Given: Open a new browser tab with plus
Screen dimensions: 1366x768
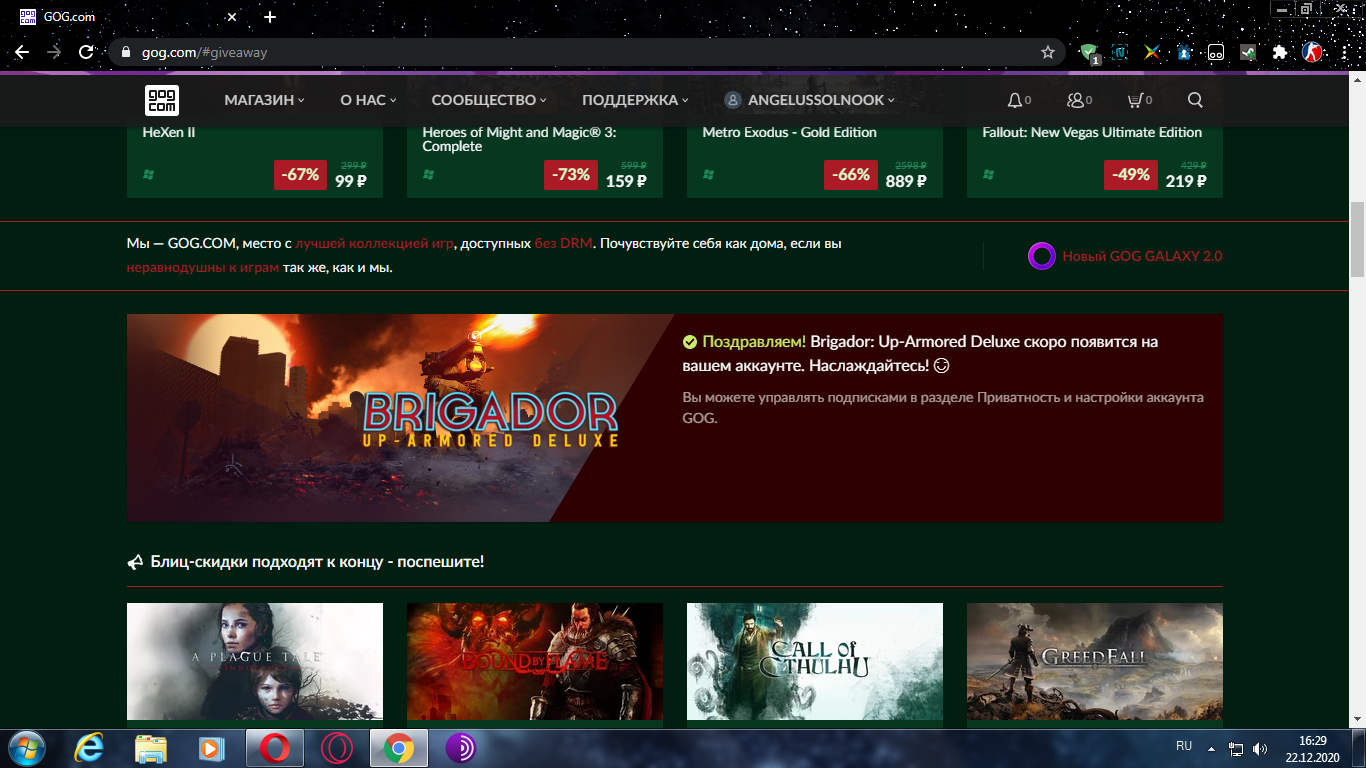Looking at the screenshot, I should (270, 17).
